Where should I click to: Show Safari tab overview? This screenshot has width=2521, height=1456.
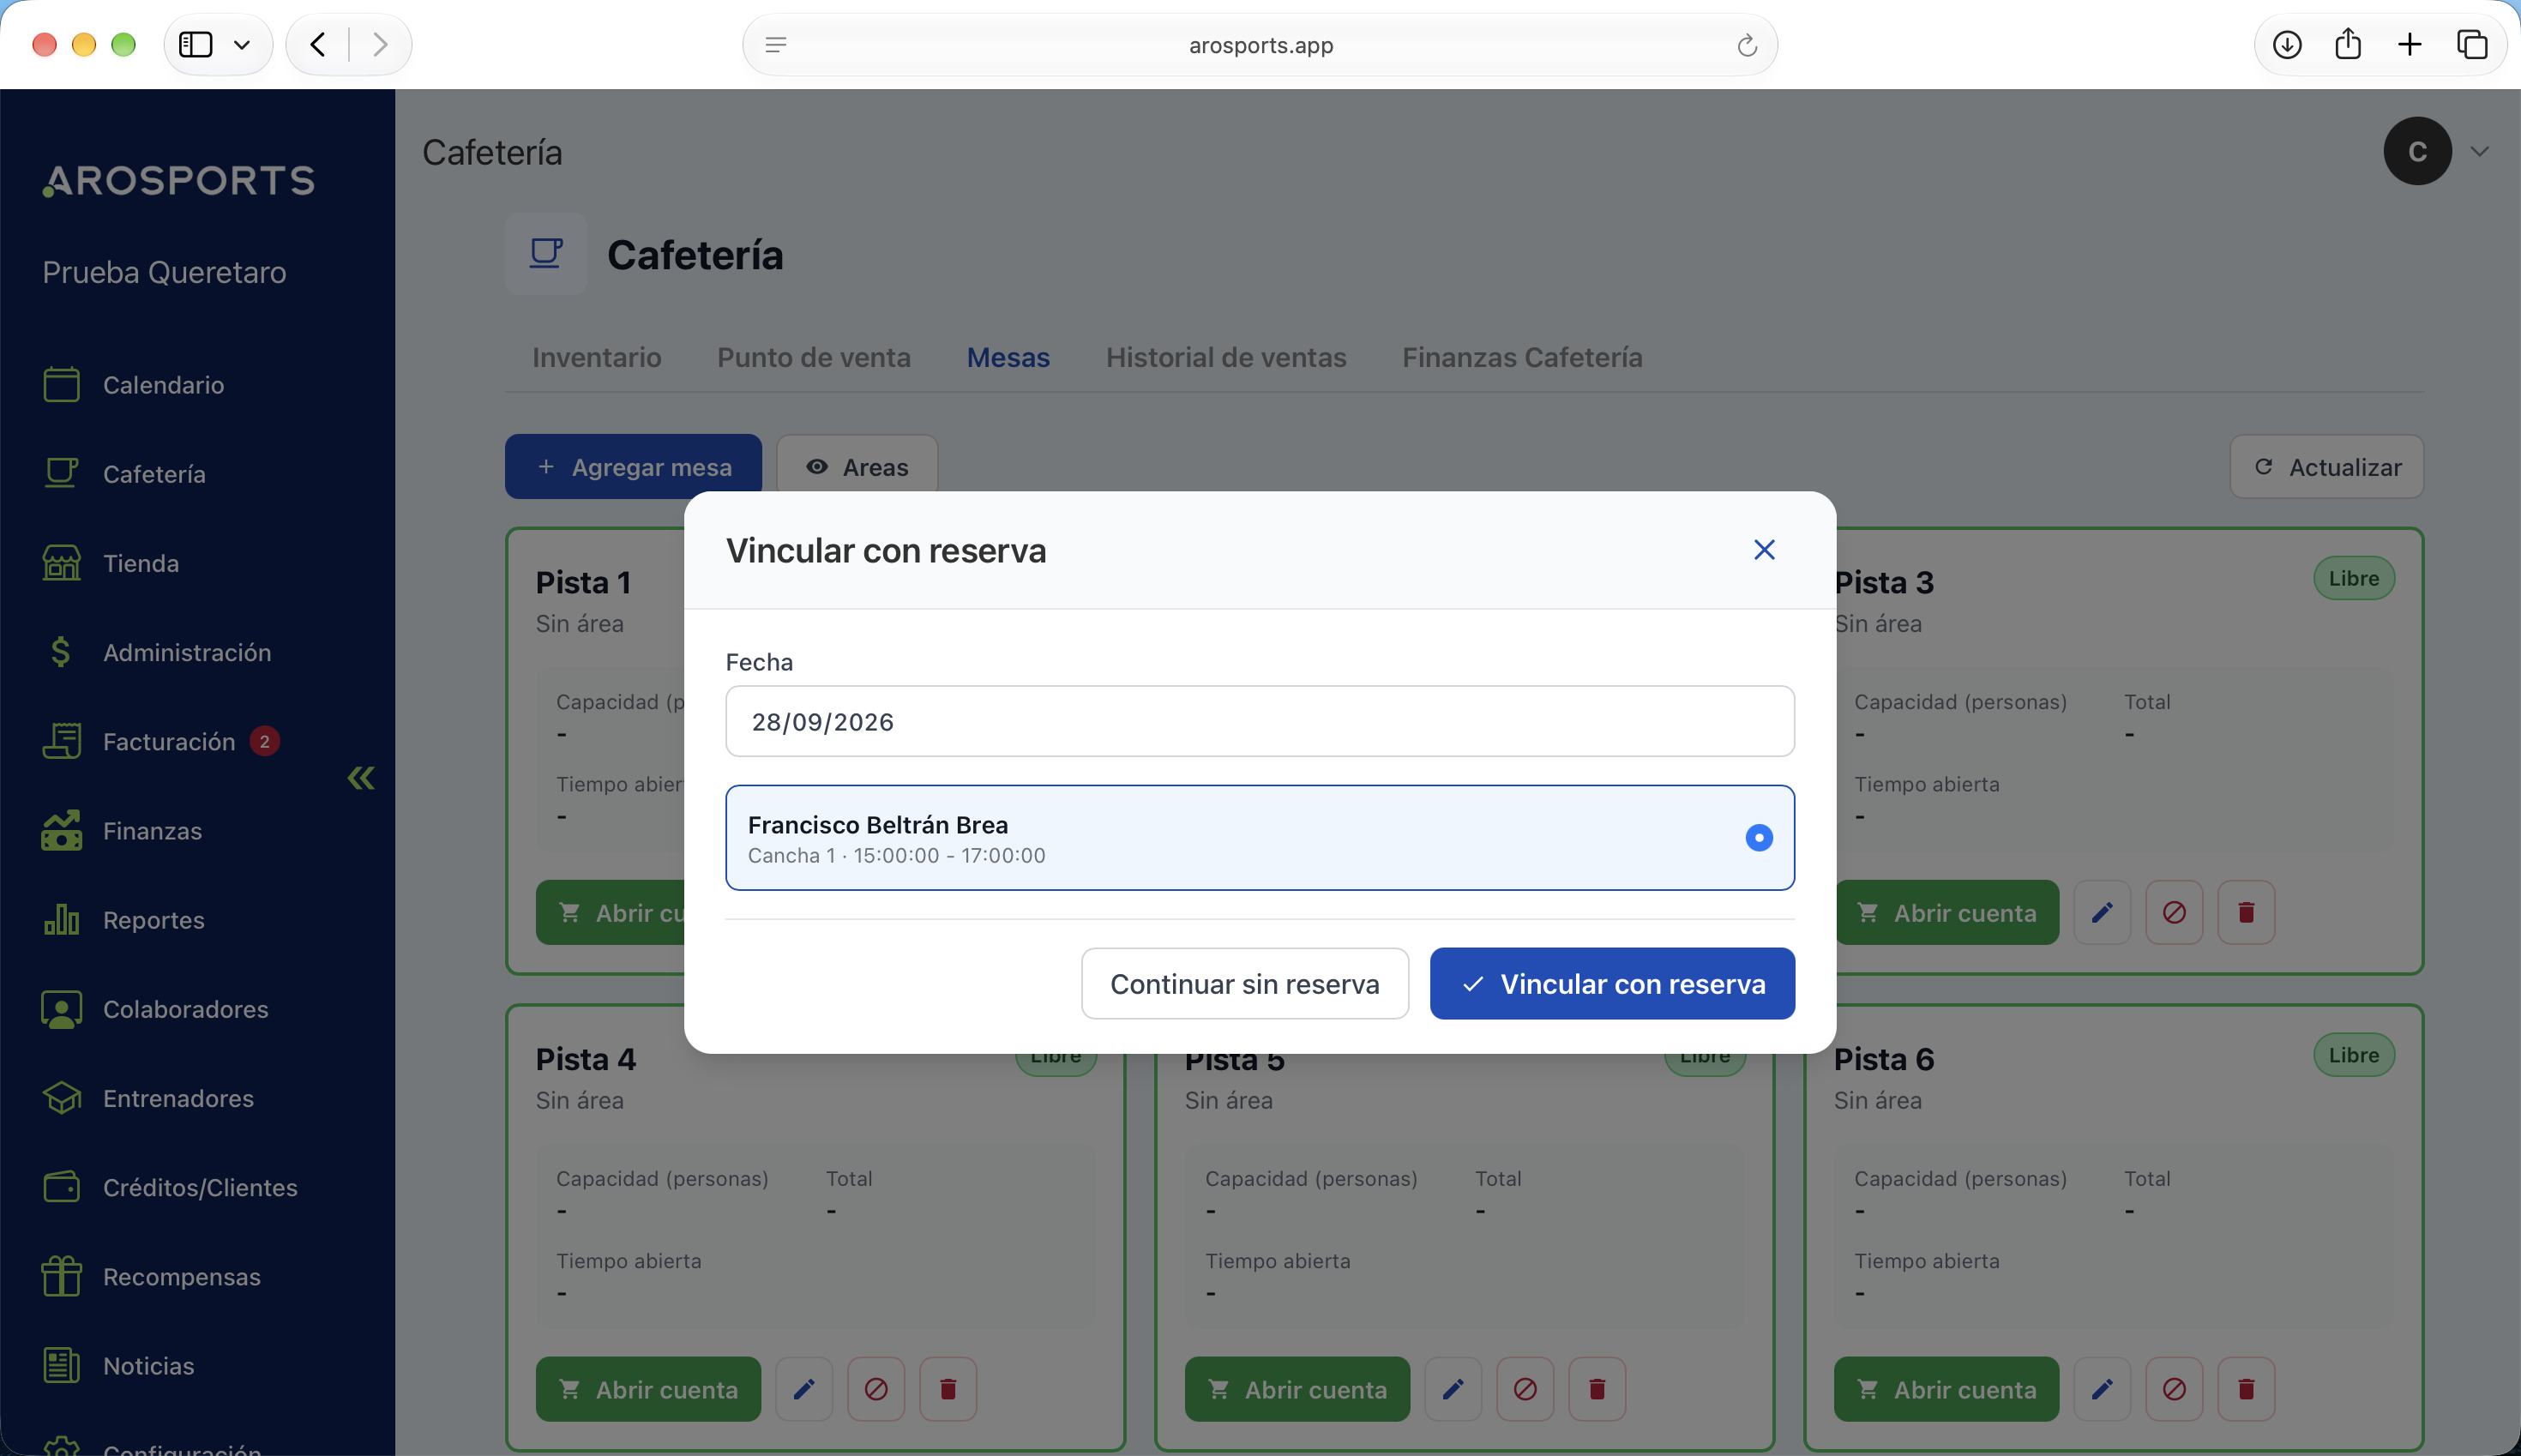[2472, 44]
